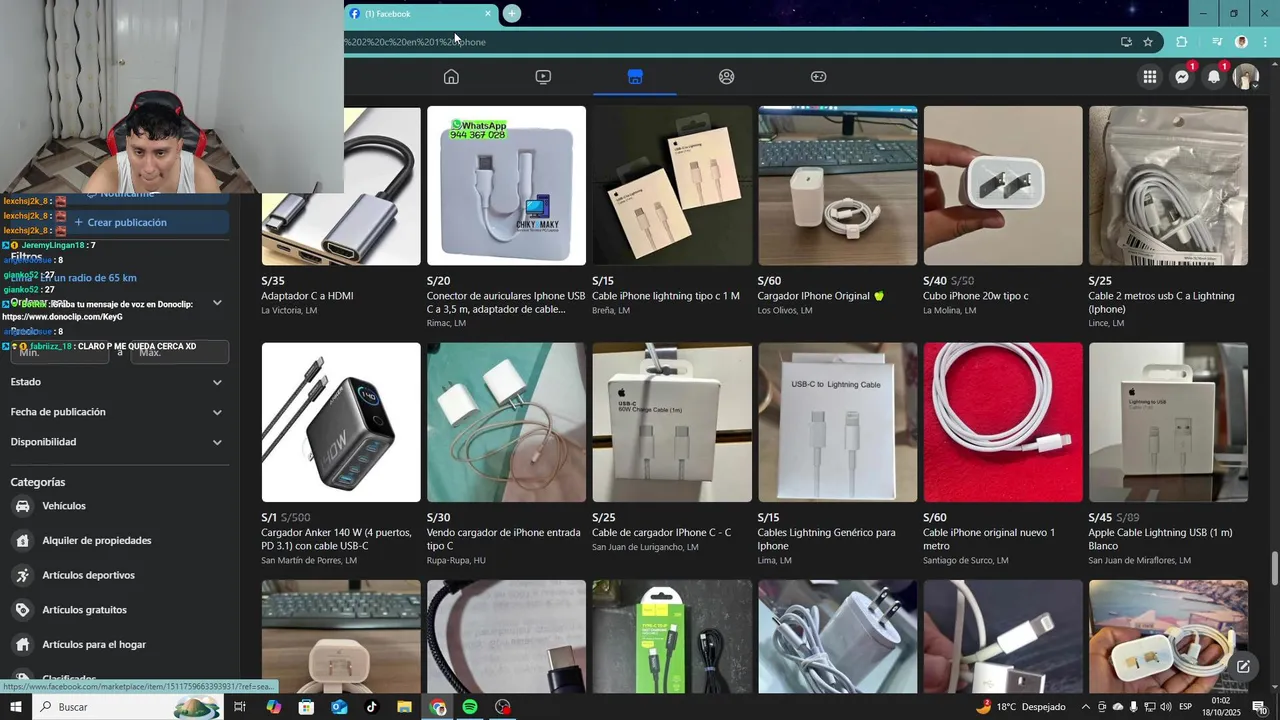Click the taskbar Buscar search box
Screen dimensions: 1280x720
tap(126, 707)
